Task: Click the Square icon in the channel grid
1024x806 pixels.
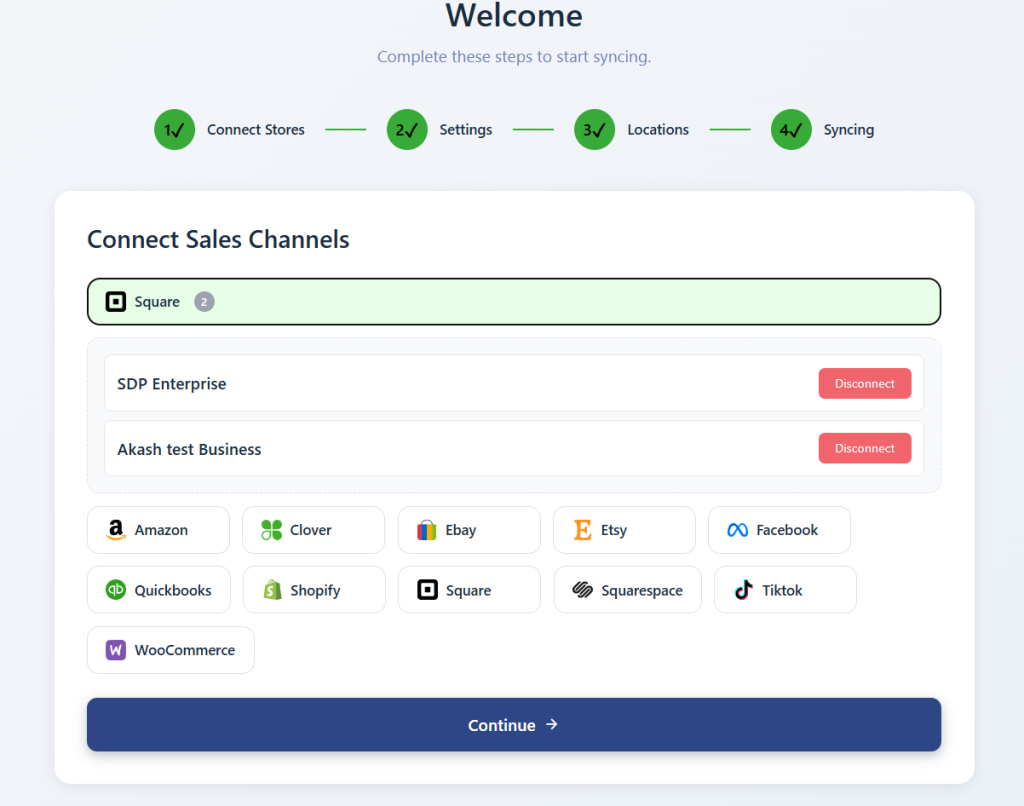Action: [427, 590]
